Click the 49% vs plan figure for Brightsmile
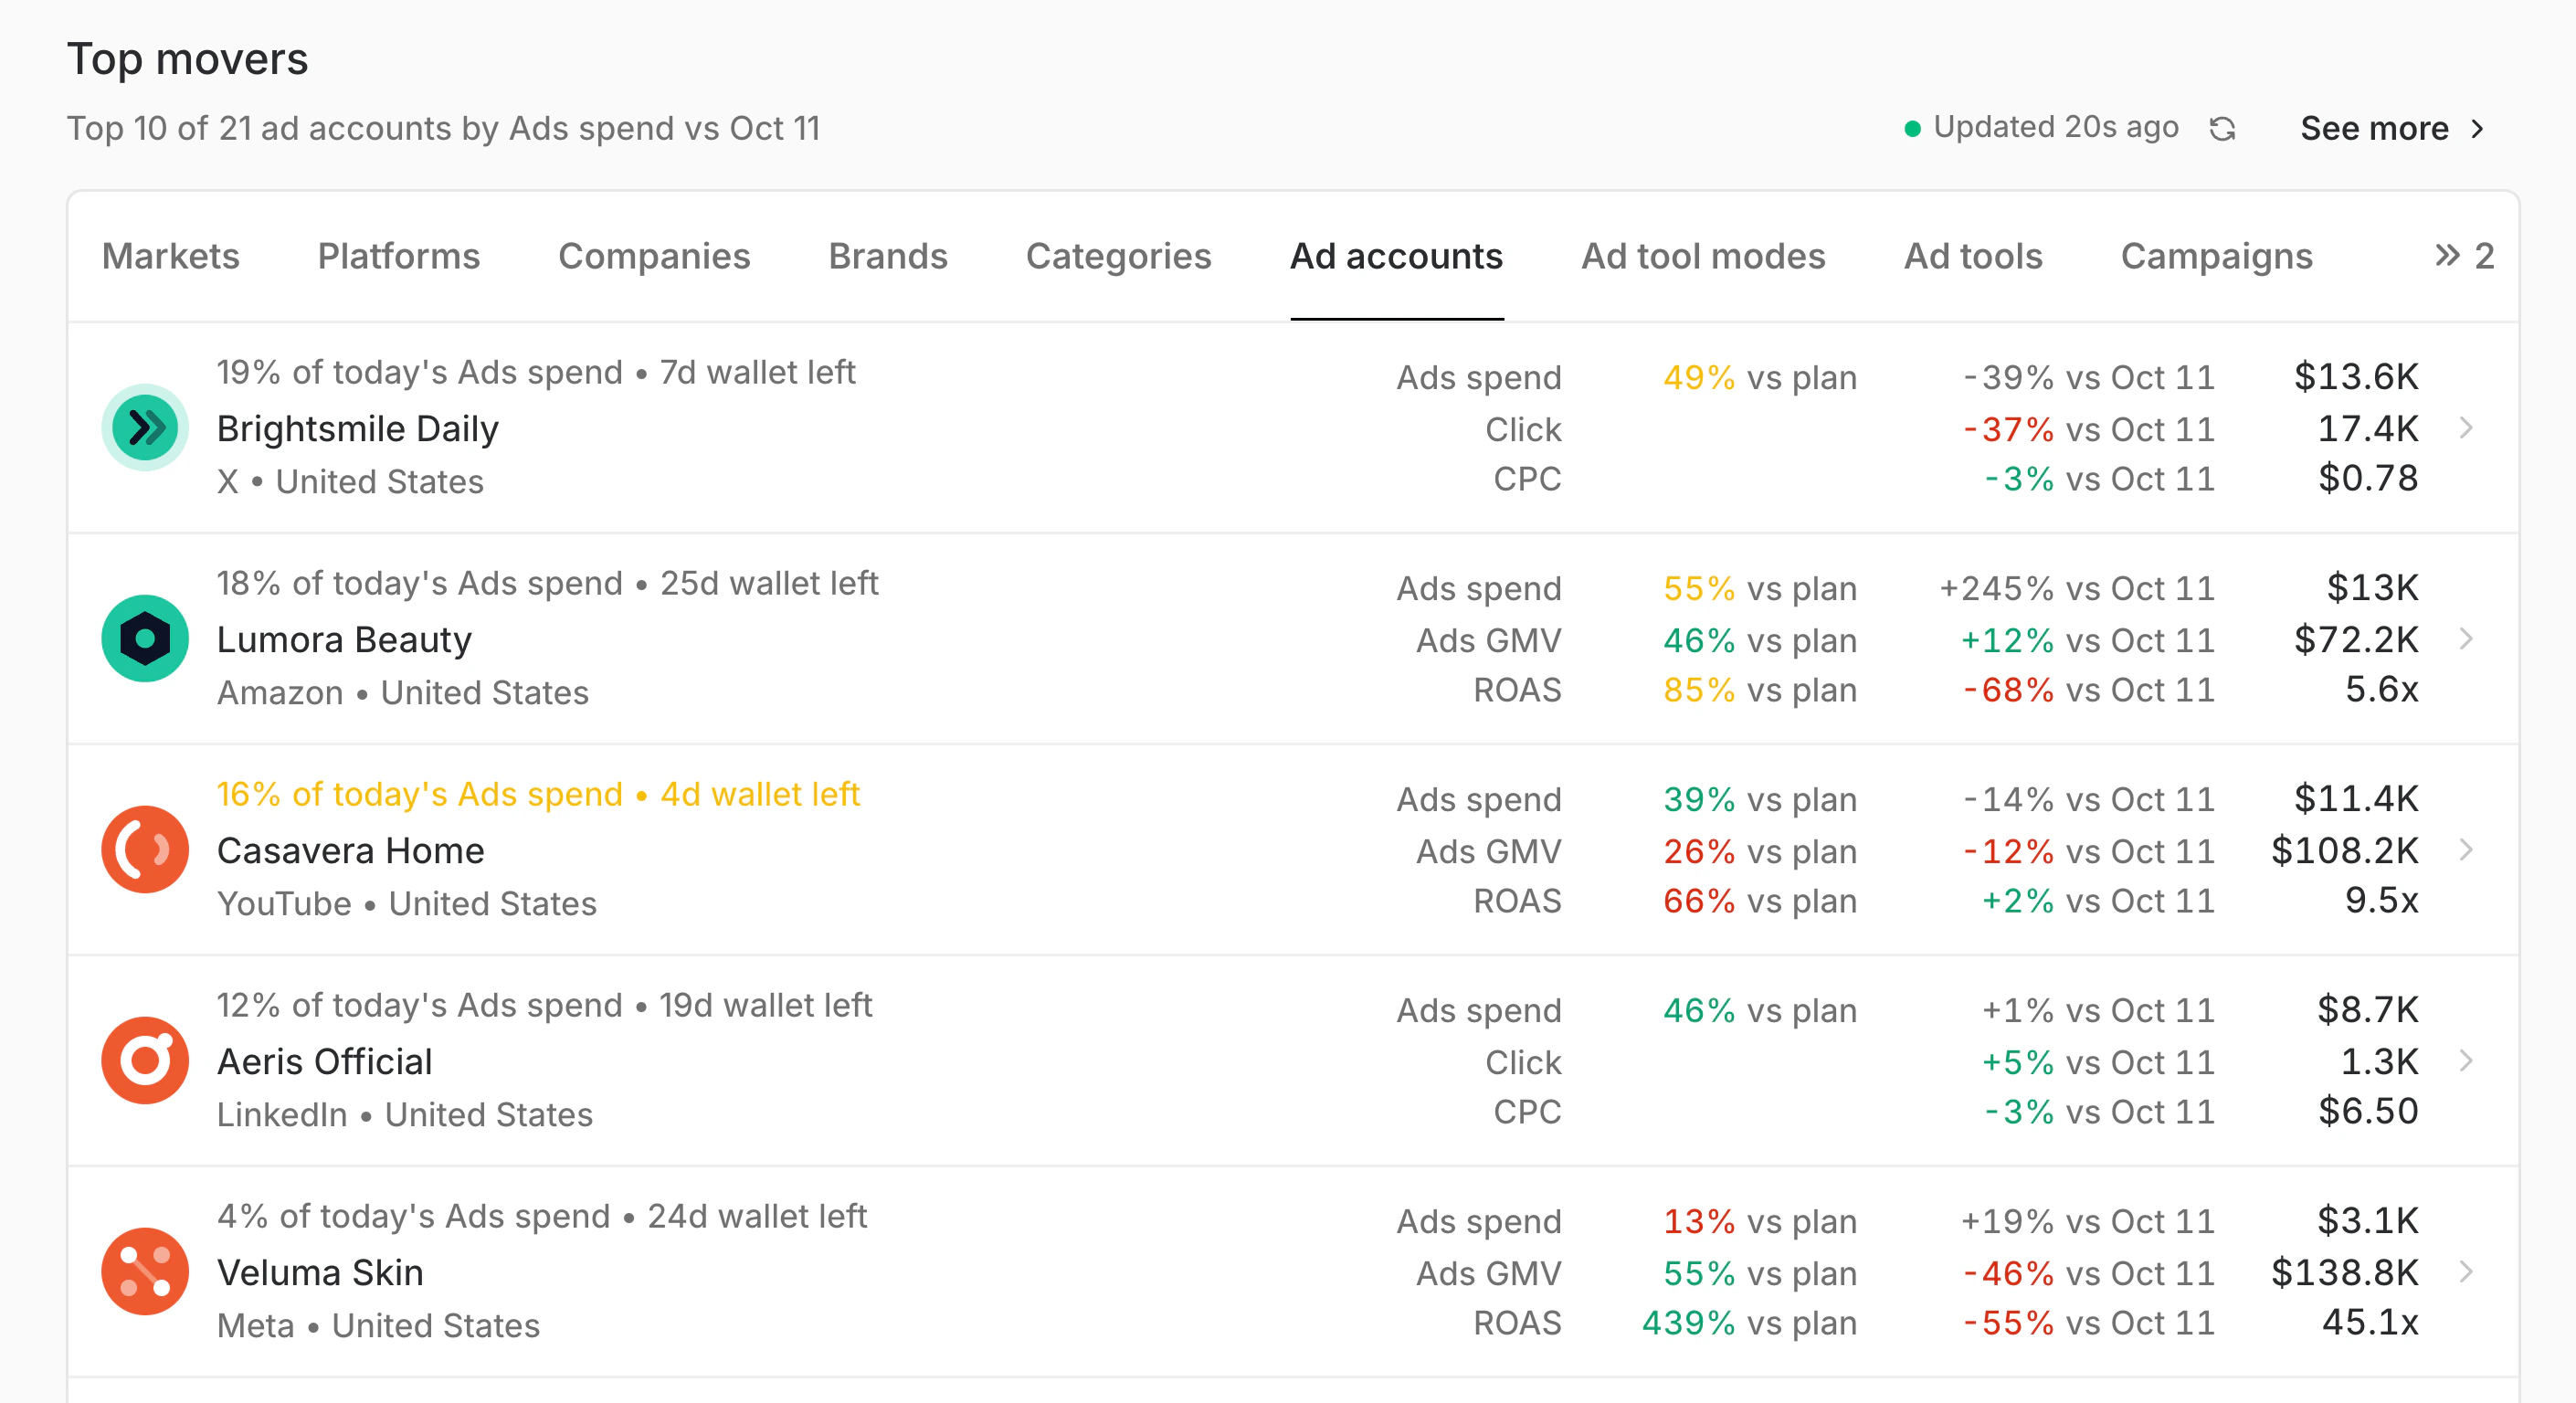Viewport: 2576px width, 1403px height. point(1760,378)
